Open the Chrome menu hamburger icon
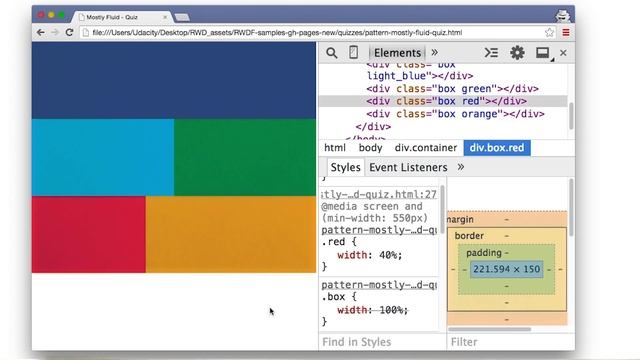 click(566, 33)
